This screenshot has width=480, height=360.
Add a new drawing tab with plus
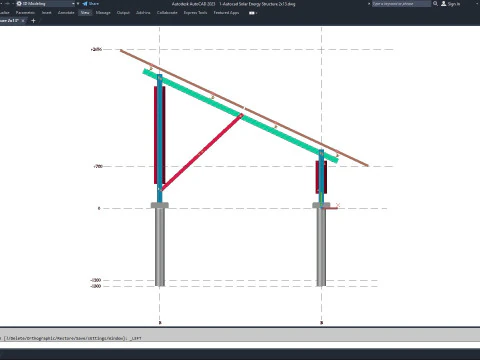(33, 21)
